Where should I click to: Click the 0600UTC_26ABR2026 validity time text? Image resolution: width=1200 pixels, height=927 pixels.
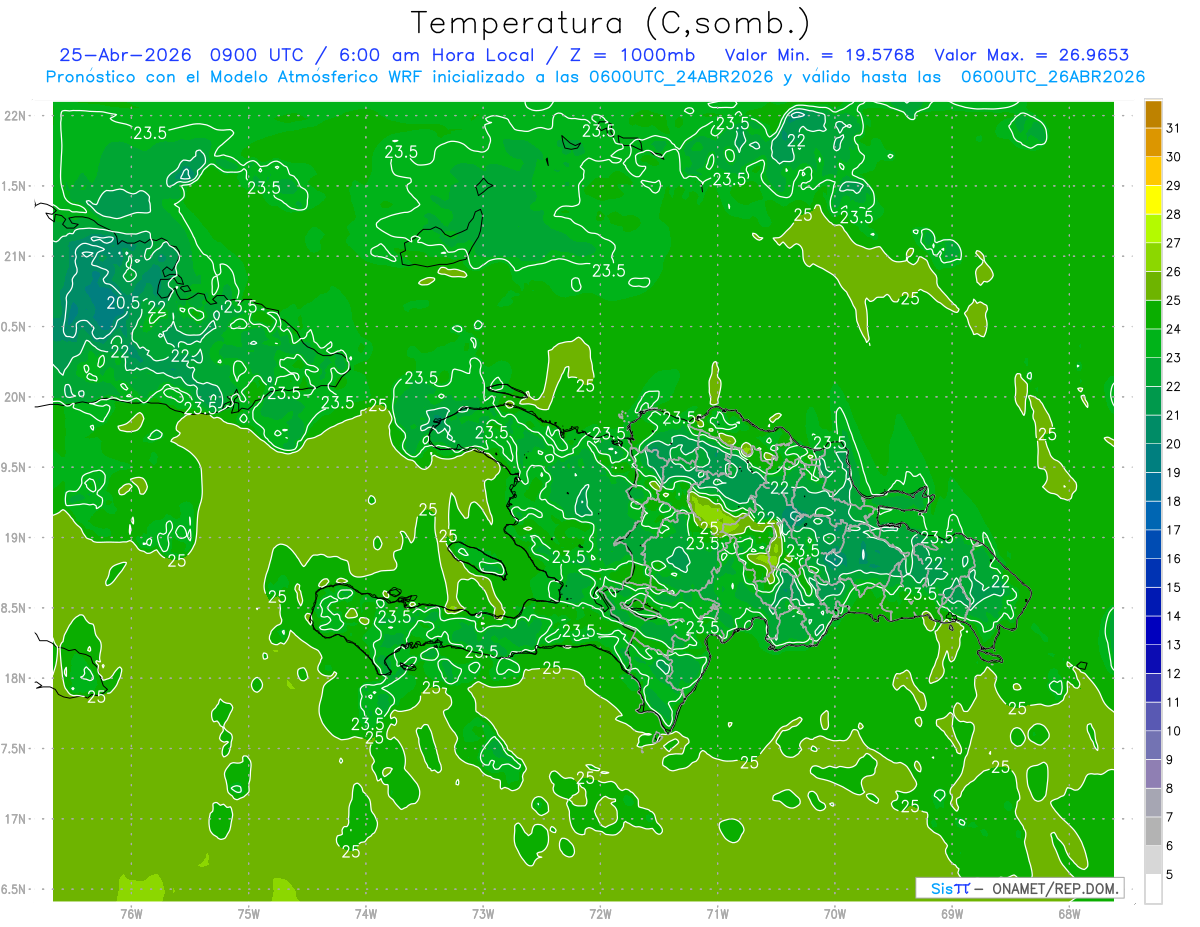[x=1053, y=77]
